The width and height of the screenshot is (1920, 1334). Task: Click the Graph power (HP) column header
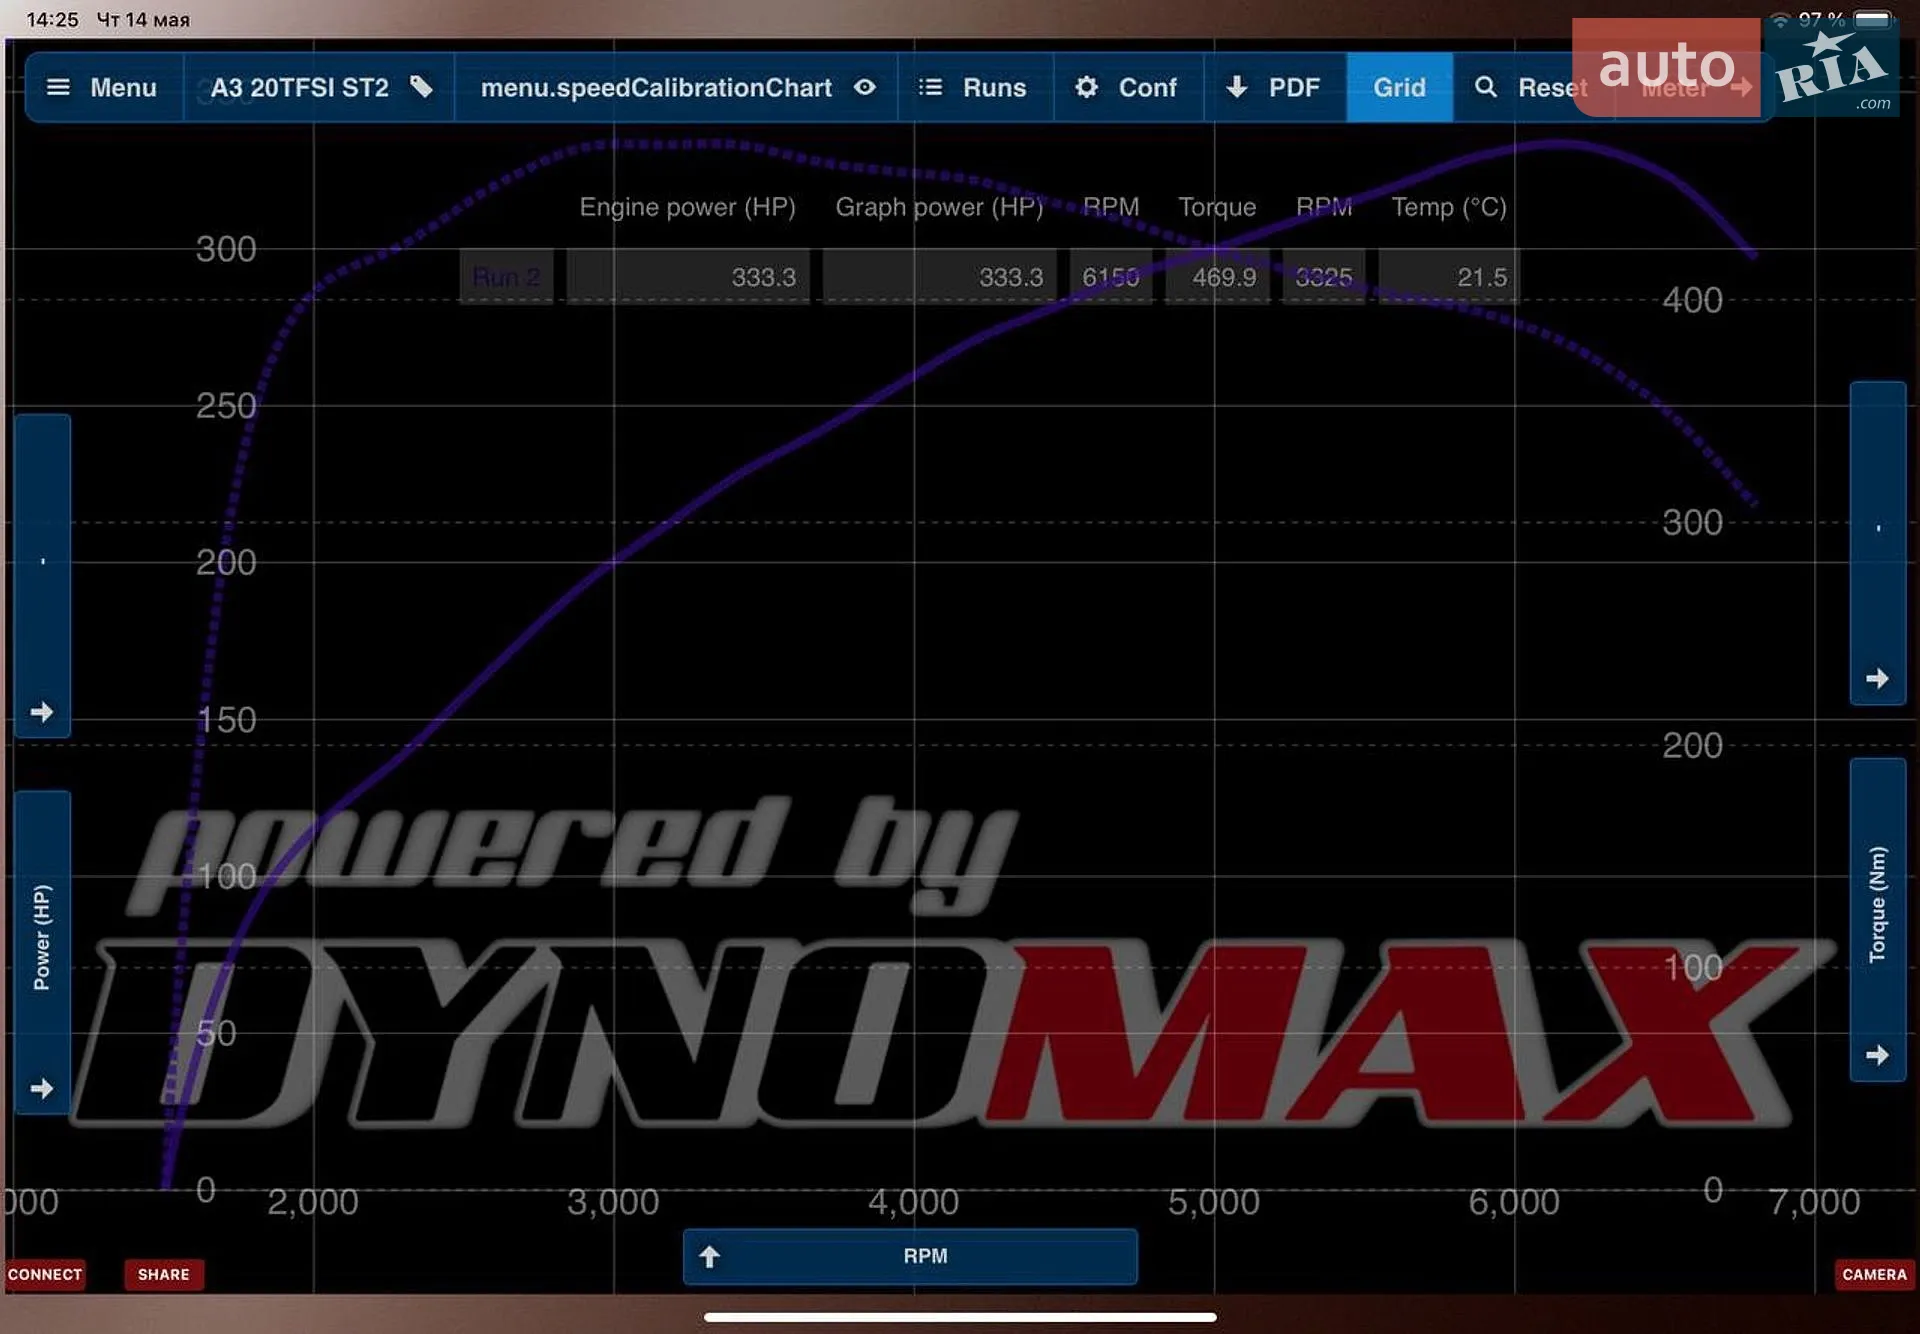point(939,207)
